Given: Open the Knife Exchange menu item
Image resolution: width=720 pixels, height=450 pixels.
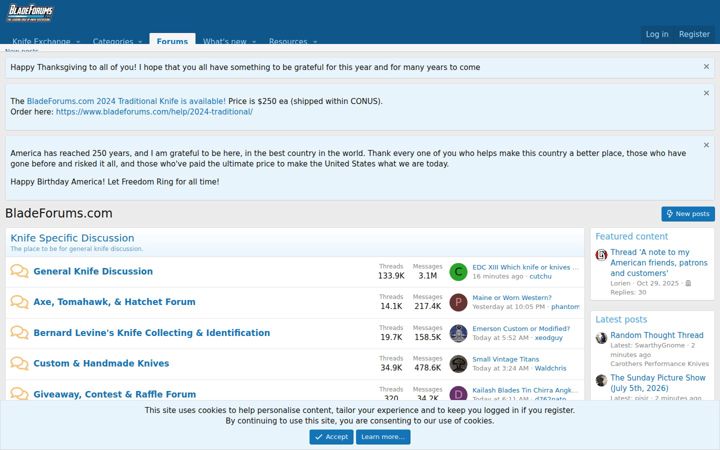Looking at the screenshot, I should click(41, 41).
